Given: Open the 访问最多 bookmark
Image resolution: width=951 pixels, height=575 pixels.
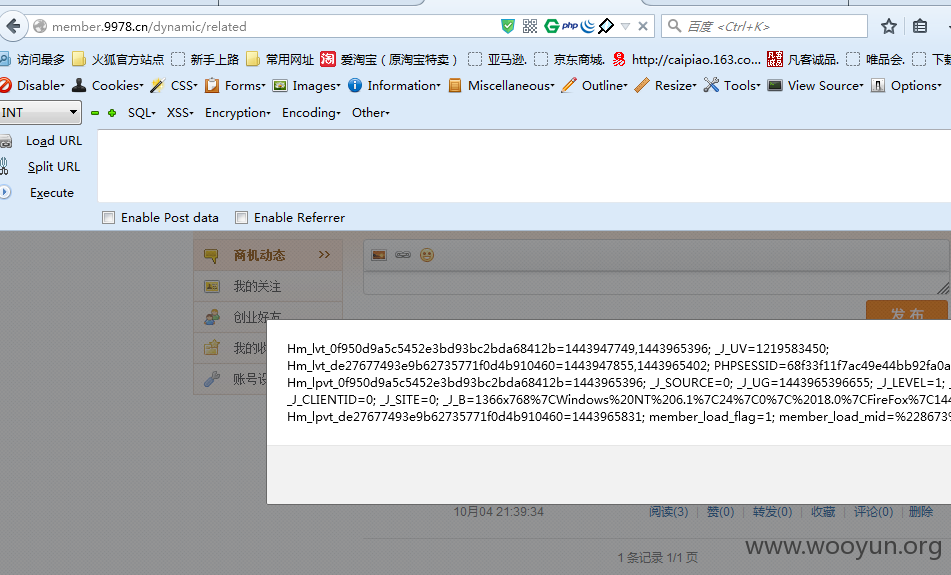Looking at the screenshot, I should pos(33,59).
